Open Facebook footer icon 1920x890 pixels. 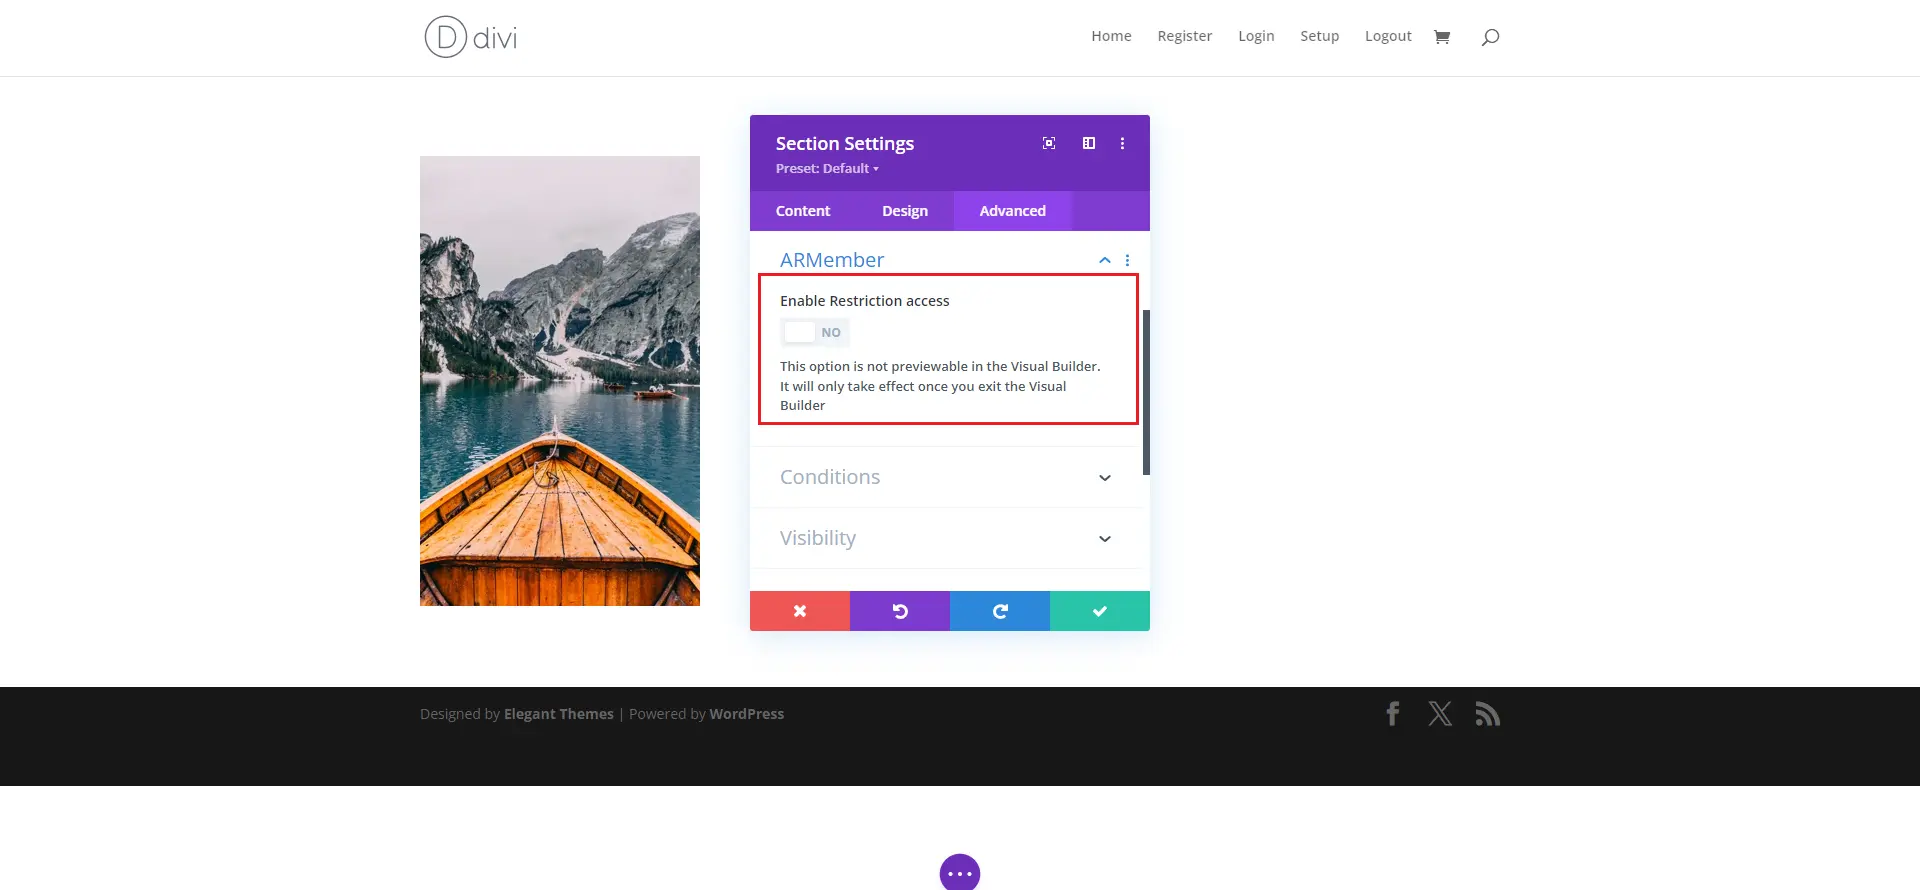tap(1392, 714)
